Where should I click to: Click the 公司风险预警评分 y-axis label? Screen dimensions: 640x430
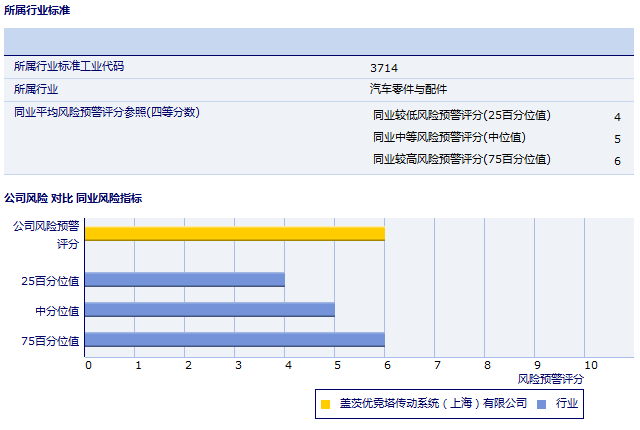coord(46,234)
